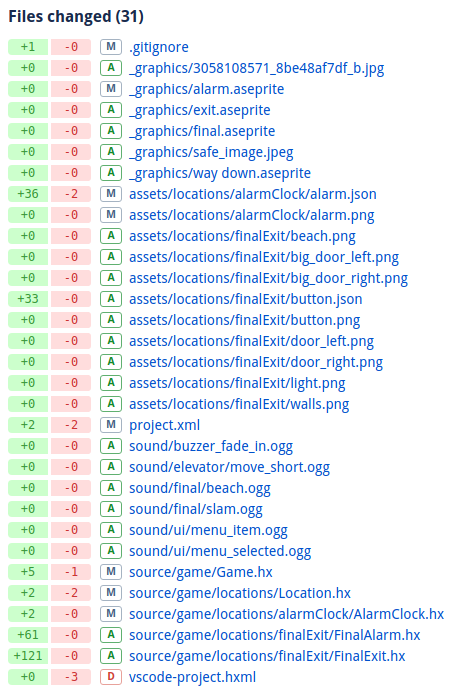The width and height of the screenshot is (452, 692).
Task: Click the A badge beside slam.ogg
Action: tap(111, 508)
